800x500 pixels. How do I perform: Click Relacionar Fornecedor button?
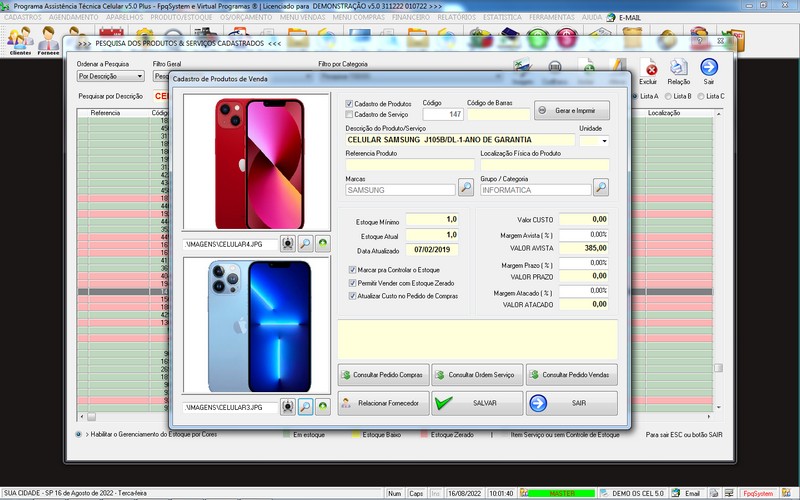point(383,403)
